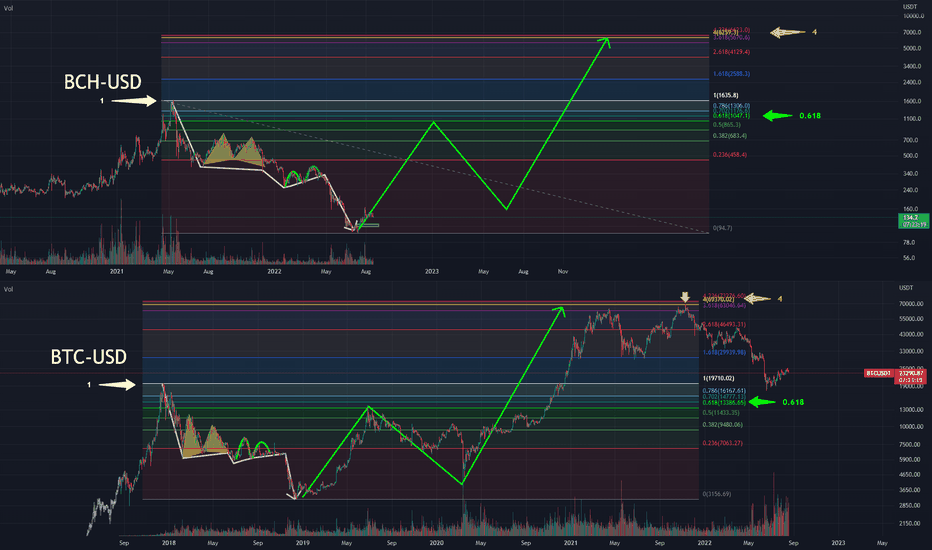Click the 7000.0 level on the BCH price axis
This screenshot has width=932, height=550.
[x=912, y=33]
